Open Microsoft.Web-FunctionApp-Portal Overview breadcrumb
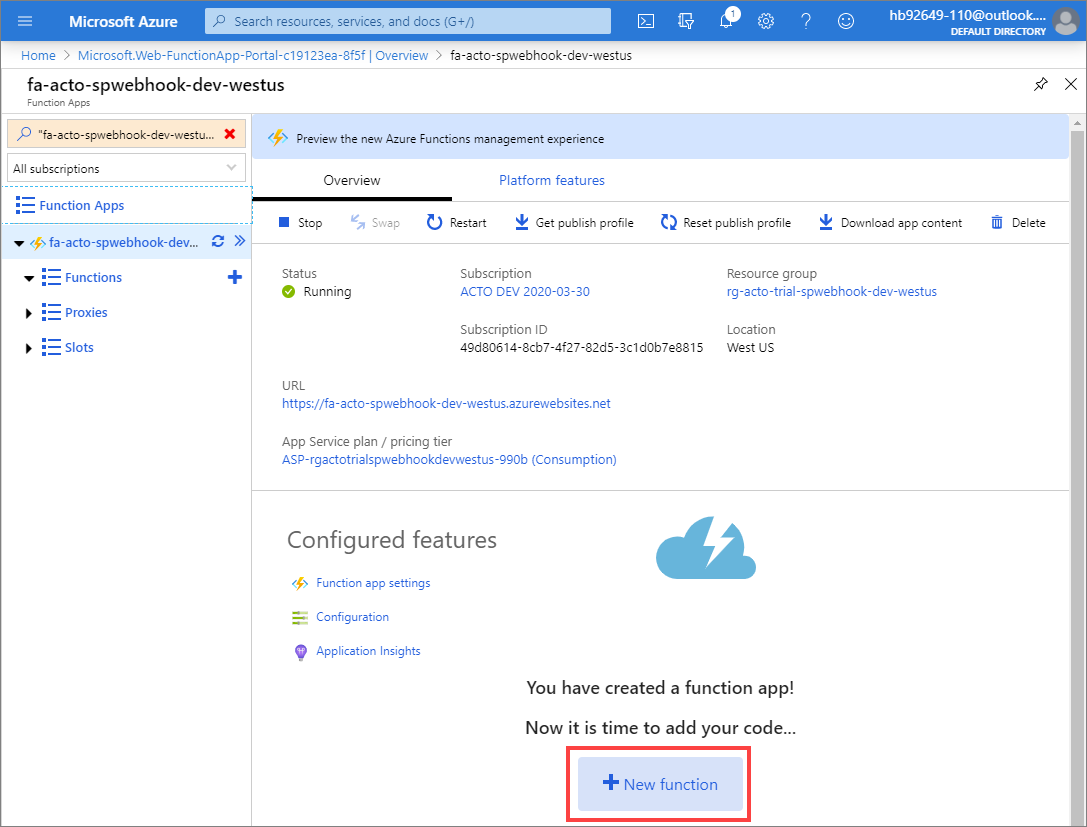Image resolution: width=1087 pixels, height=827 pixels. point(252,55)
